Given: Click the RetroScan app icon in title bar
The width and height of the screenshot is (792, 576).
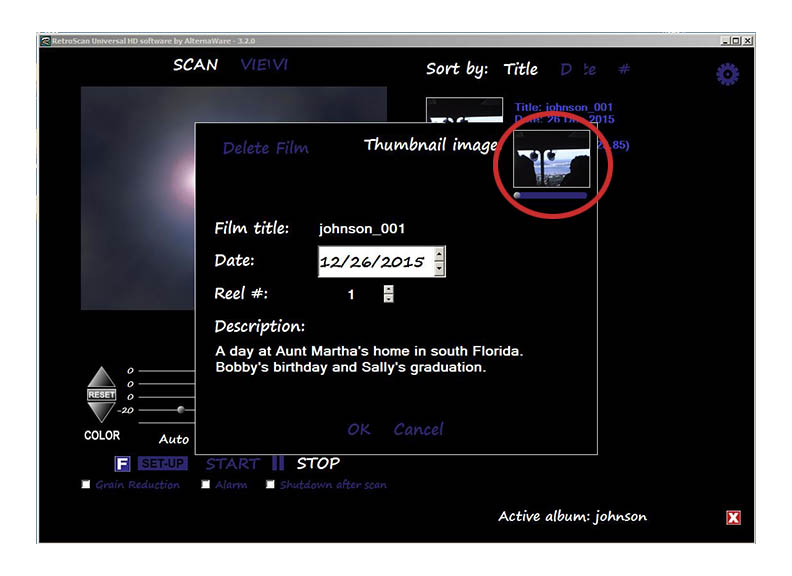Looking at the screenshot, I should point(45,41).
